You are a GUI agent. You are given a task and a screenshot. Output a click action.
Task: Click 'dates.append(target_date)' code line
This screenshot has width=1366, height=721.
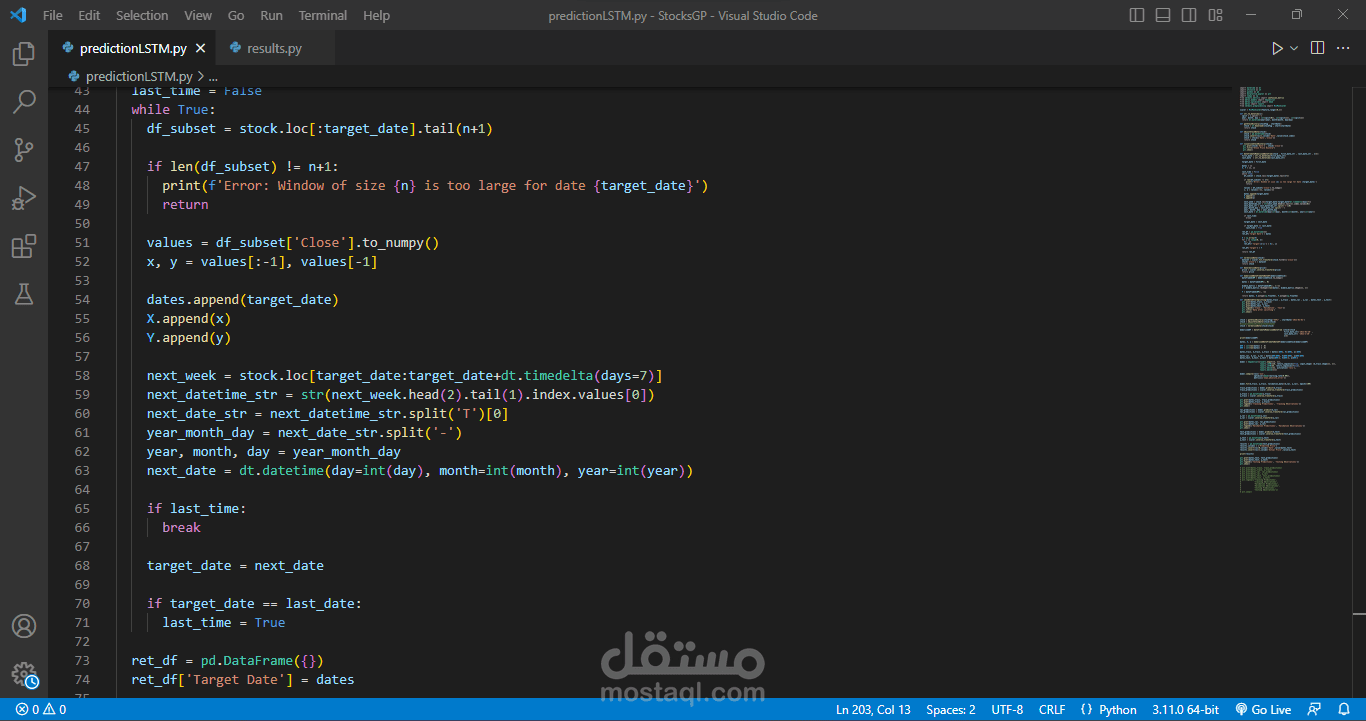(x=243, y=299)
